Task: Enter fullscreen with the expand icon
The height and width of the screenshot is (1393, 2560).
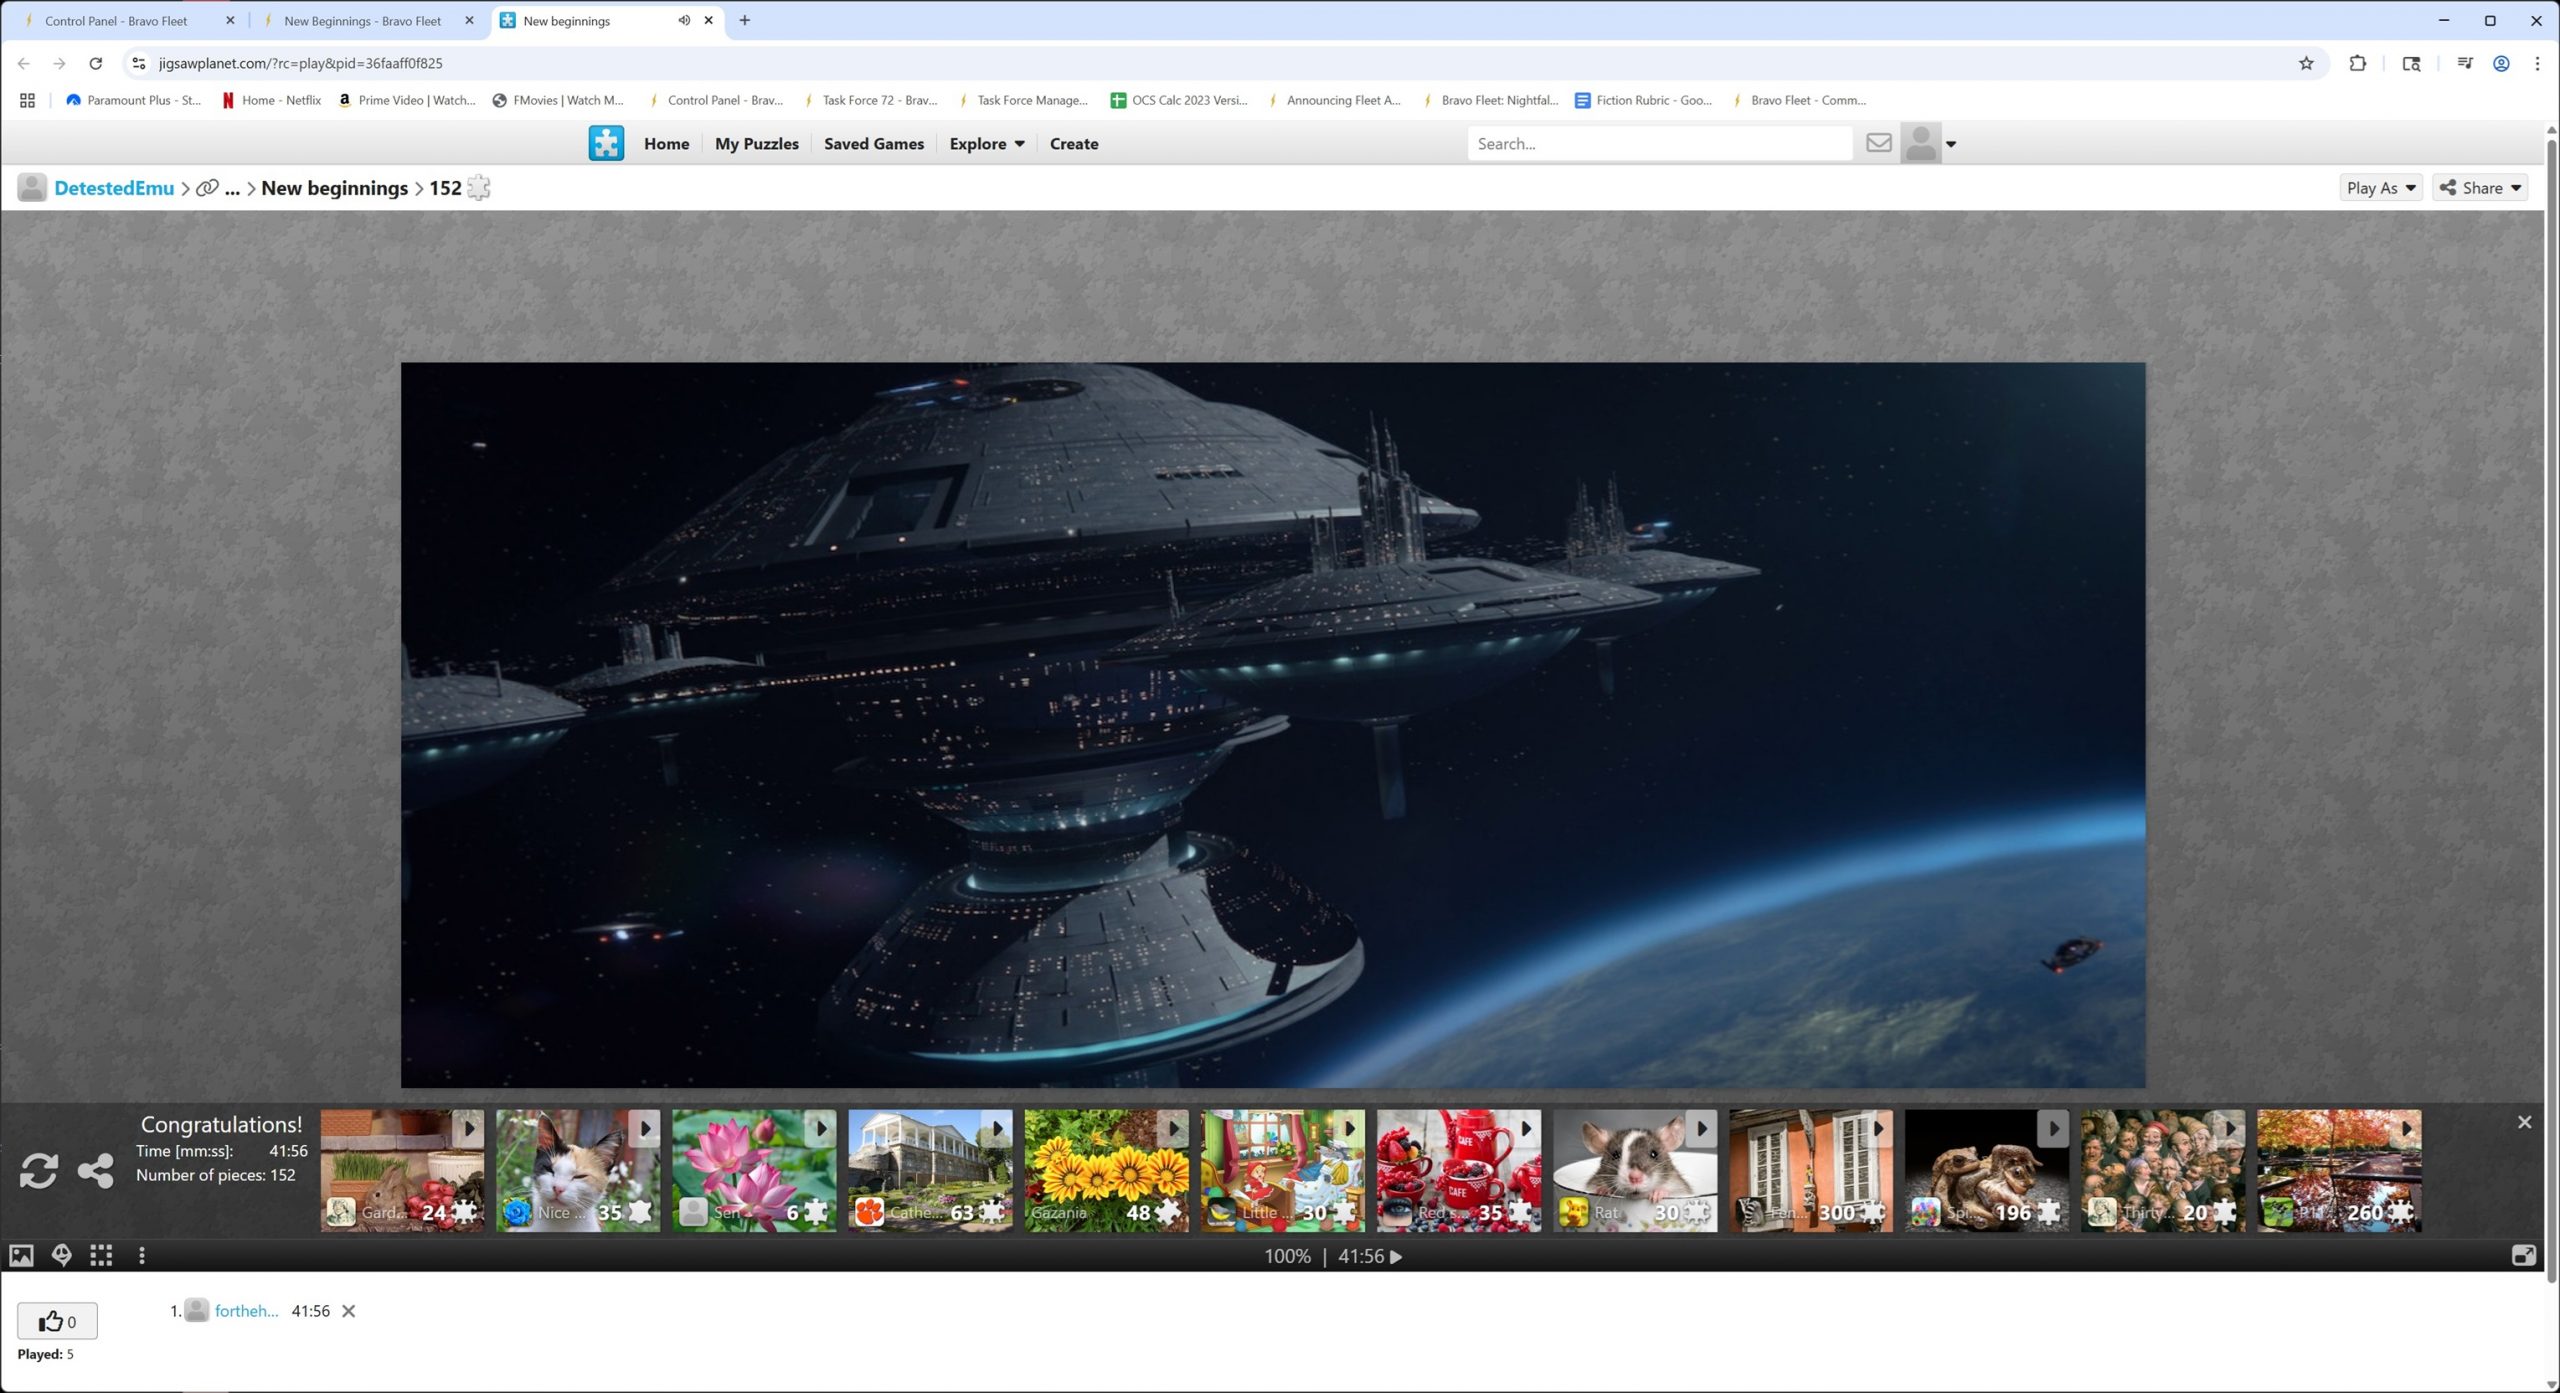Action: pyautogui.click(x=2523, y=1255)
